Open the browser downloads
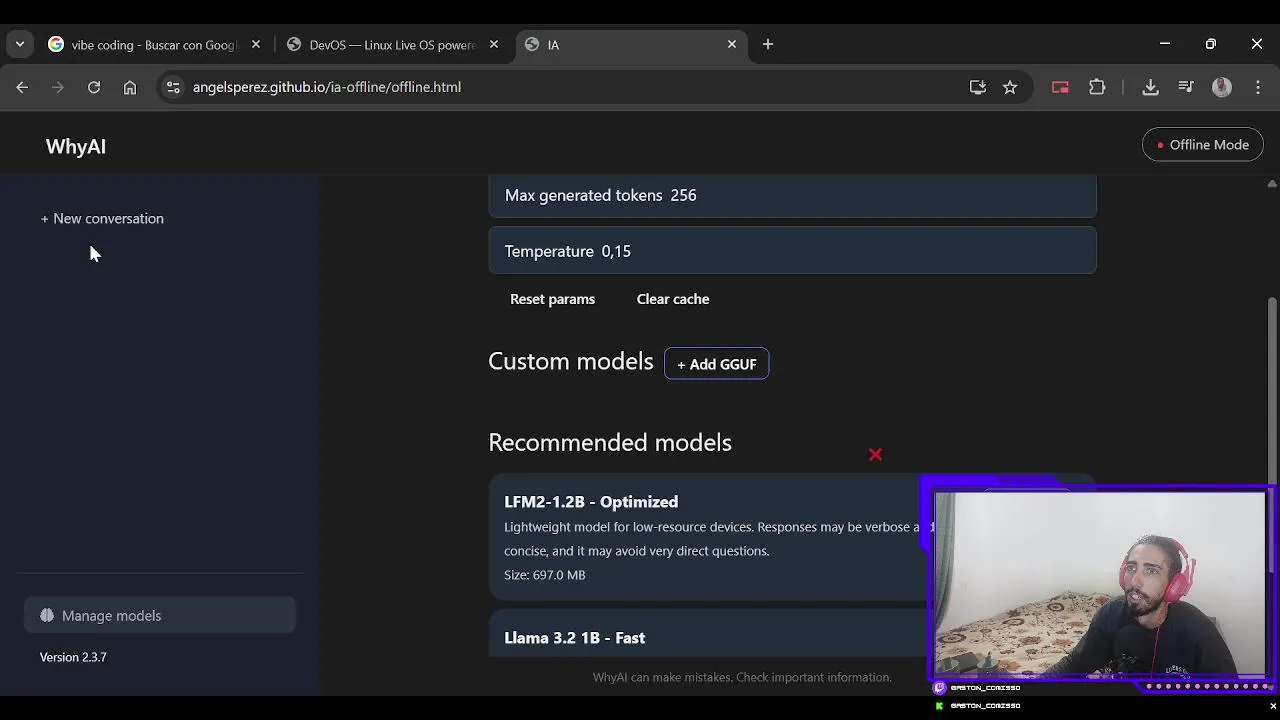Image resolution: width=1280 pixels, height=720 pixels. [1150, 87]
